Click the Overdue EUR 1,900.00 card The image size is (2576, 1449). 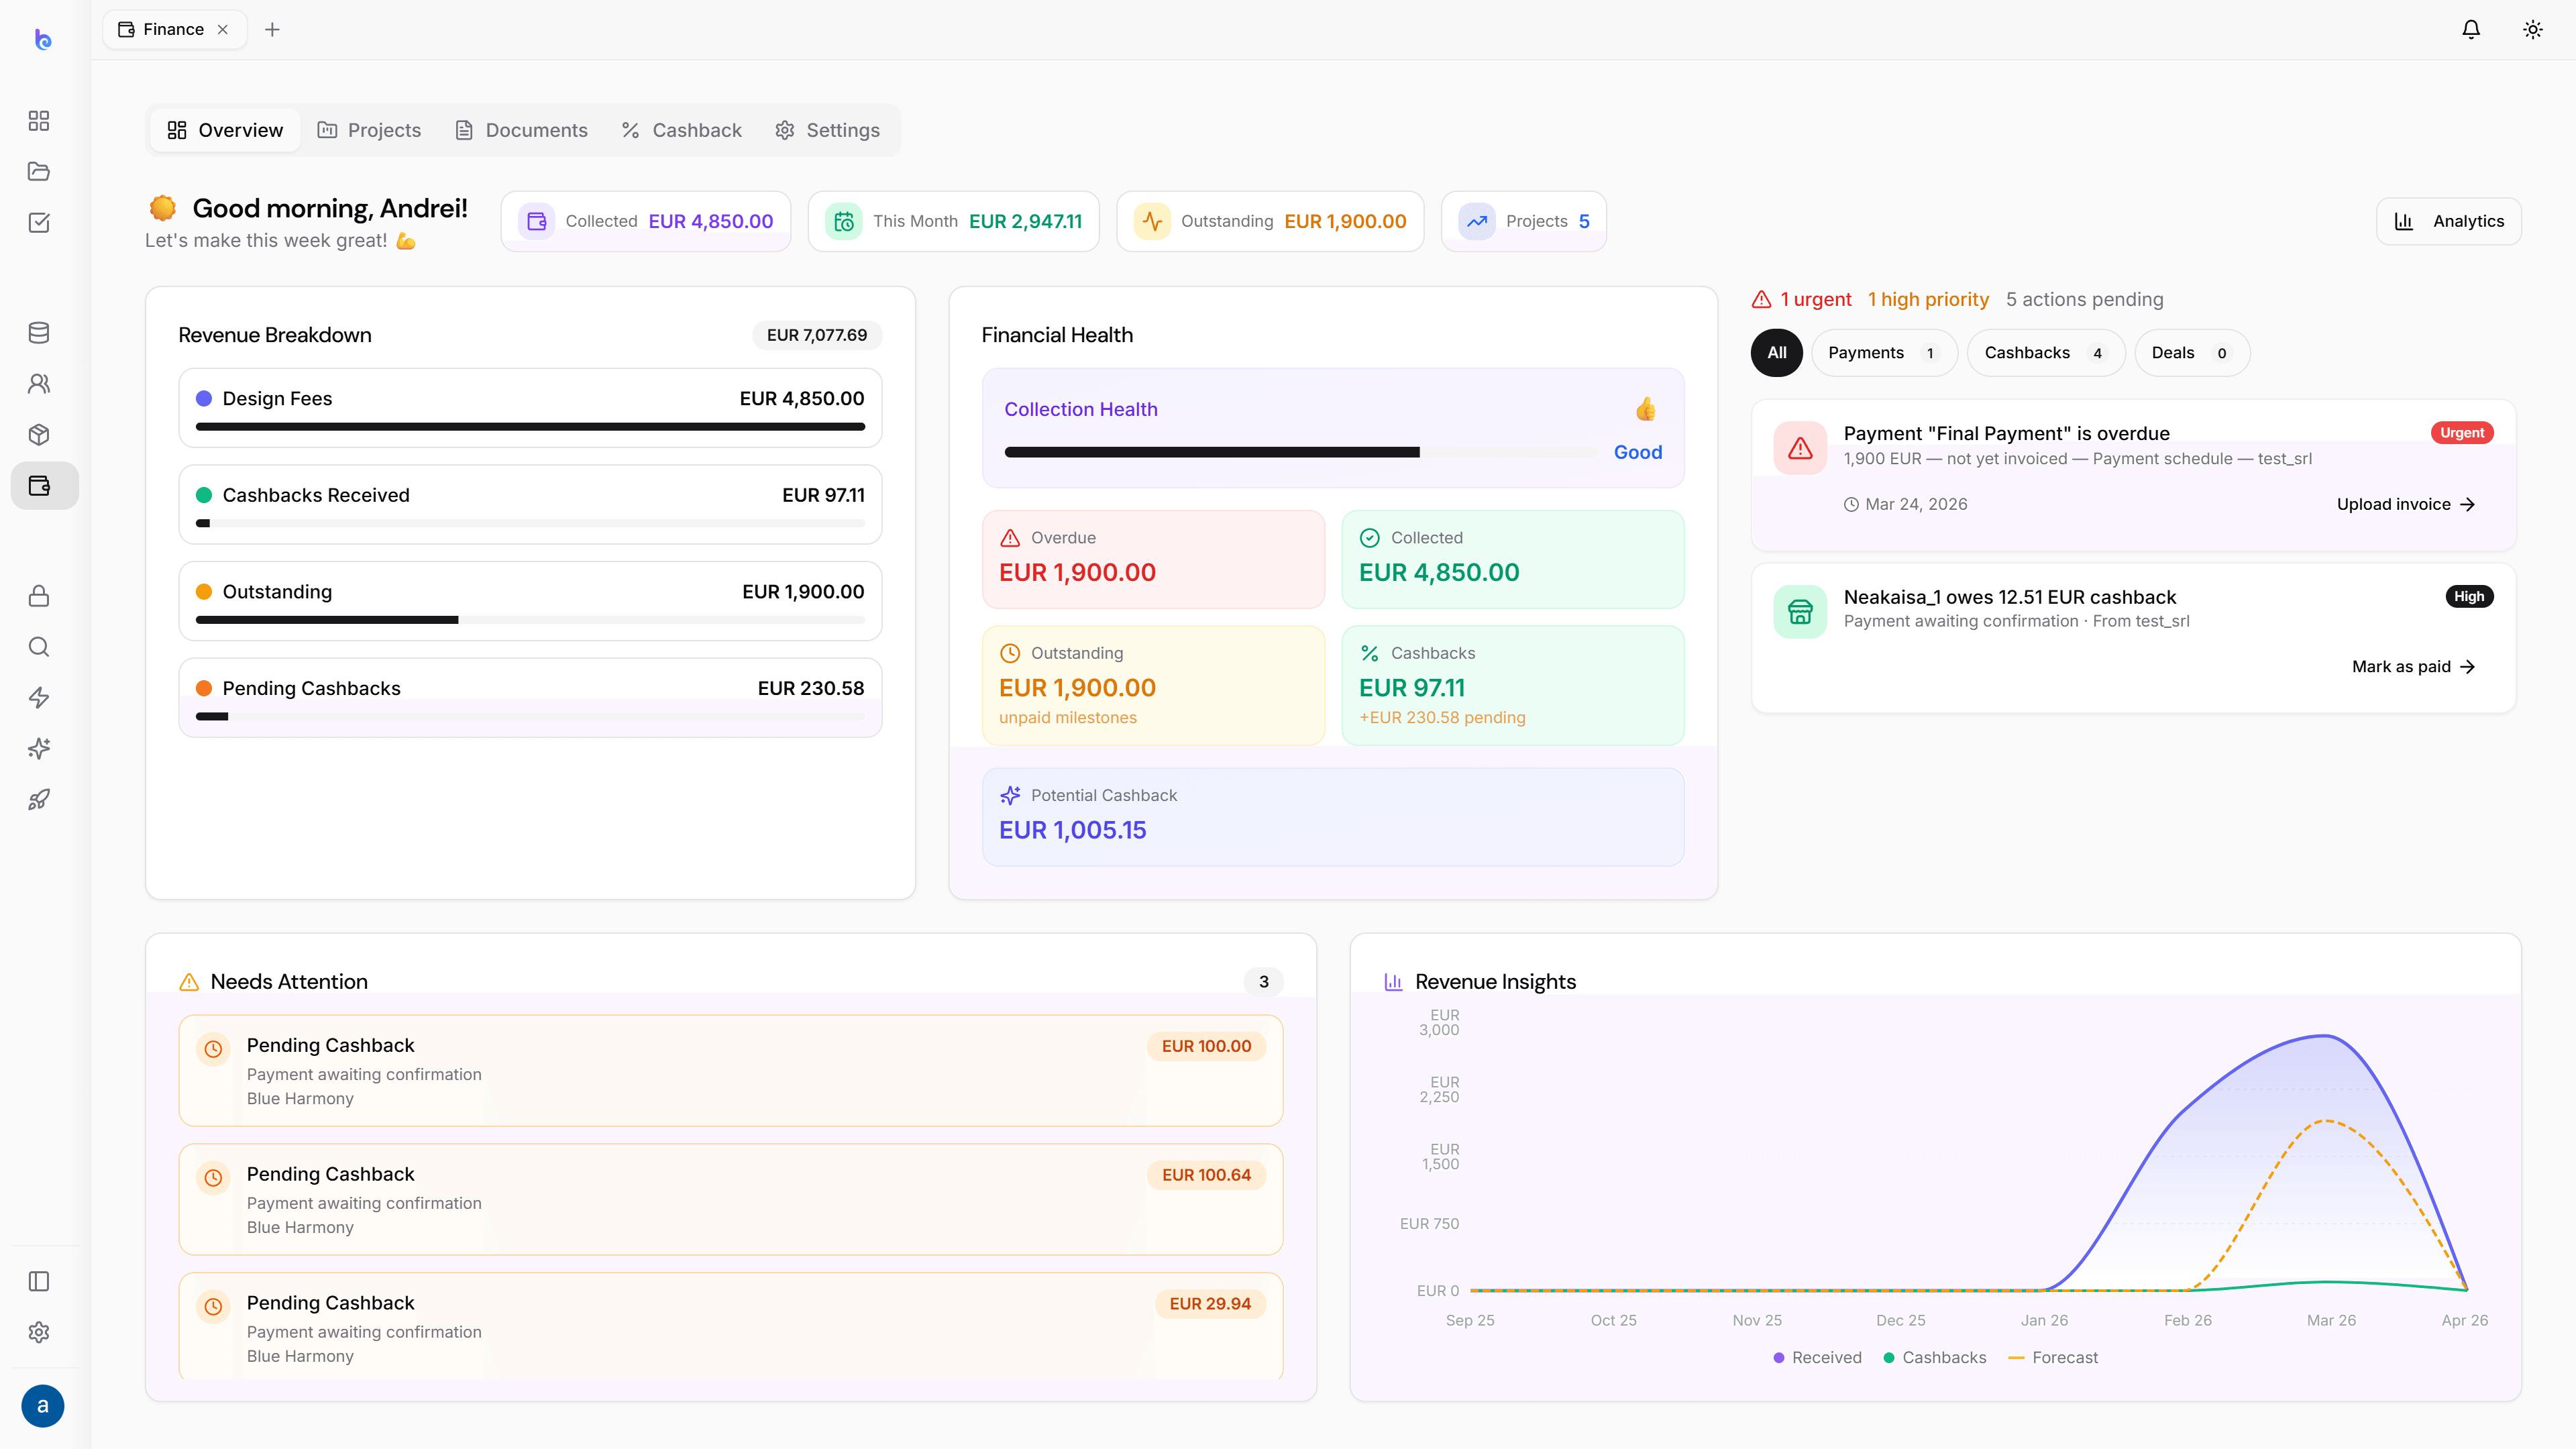click(x=1153, y=559)
